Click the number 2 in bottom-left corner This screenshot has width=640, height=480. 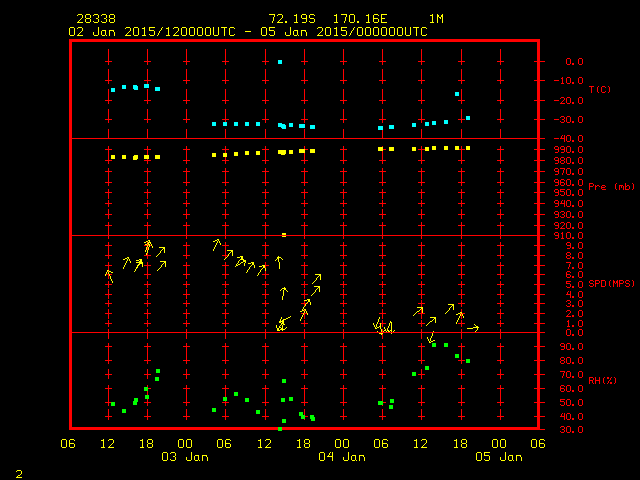tap(18, 471)
